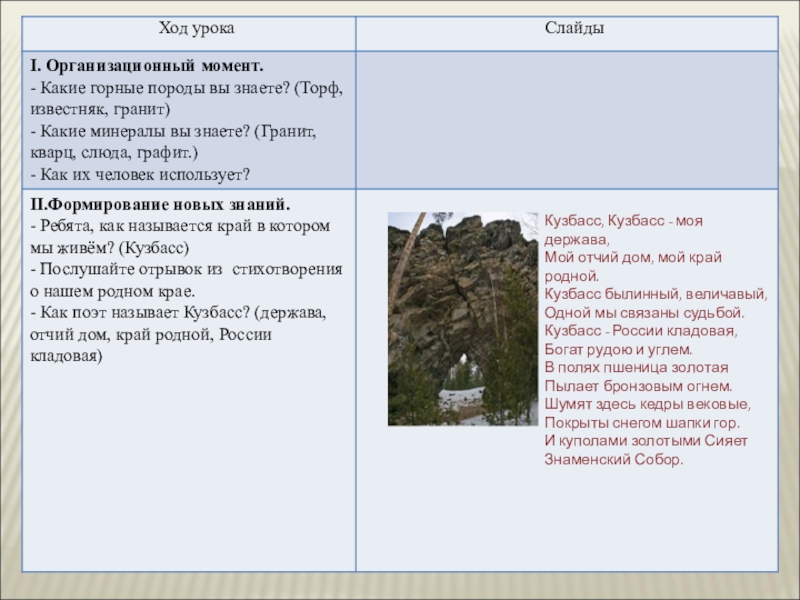Click the line 'отчий дом, край родной, России'

(x=151, y=335)
